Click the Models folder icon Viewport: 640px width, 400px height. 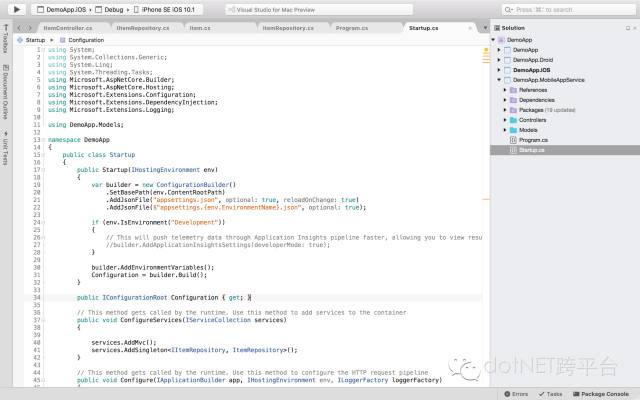click(513, 130)
